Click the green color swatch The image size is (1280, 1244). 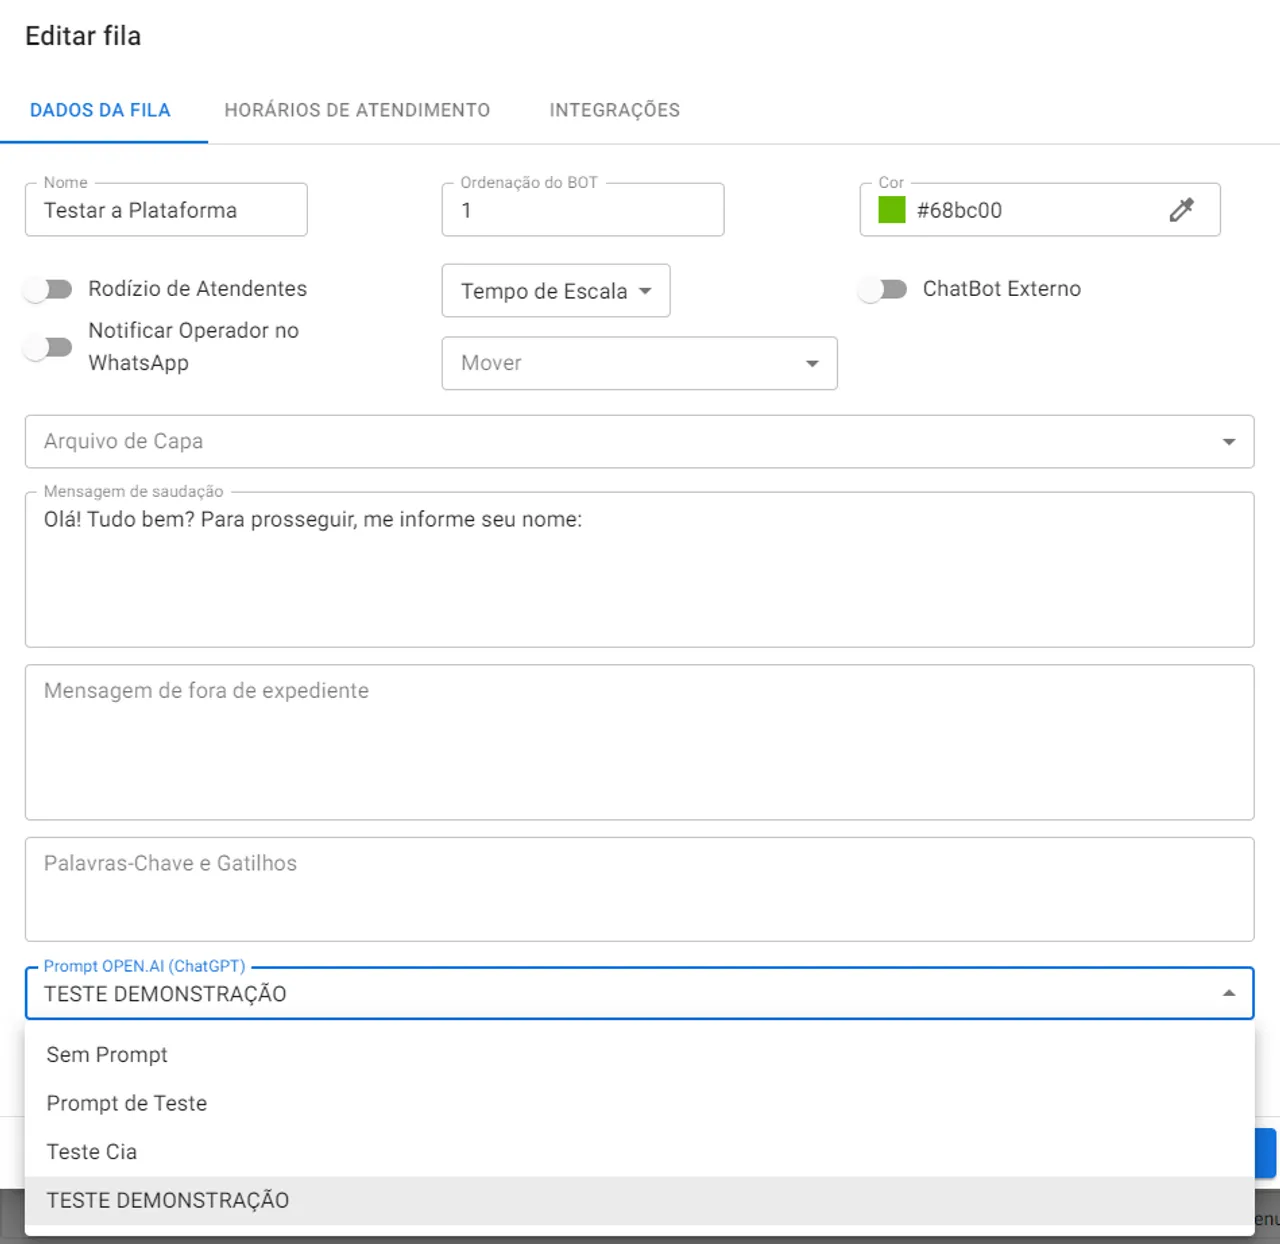[891, 210]
